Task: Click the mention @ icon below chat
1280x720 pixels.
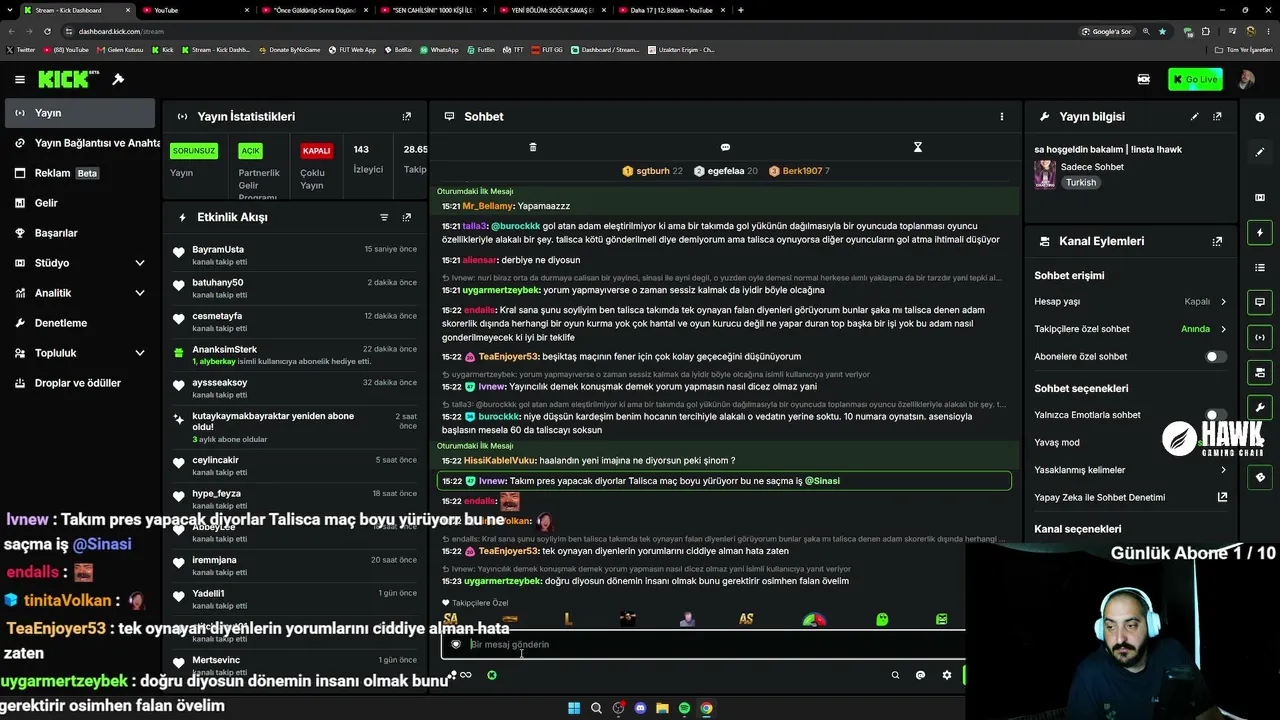Action: pyautogui.click(x=920, y=675)
